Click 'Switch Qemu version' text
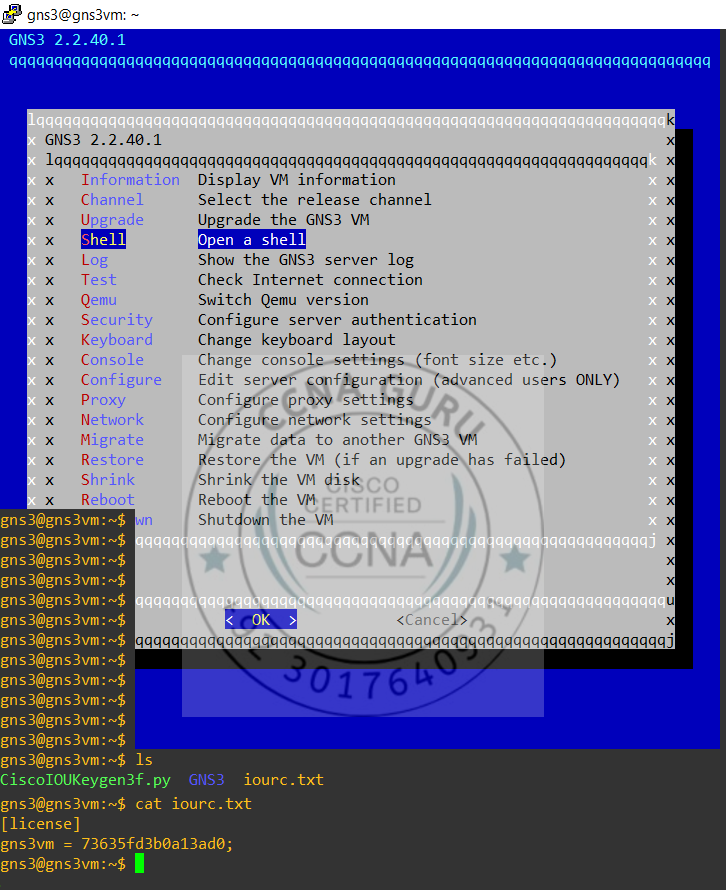The height and width of the screenshot is (890, 726). click(283, 300)
